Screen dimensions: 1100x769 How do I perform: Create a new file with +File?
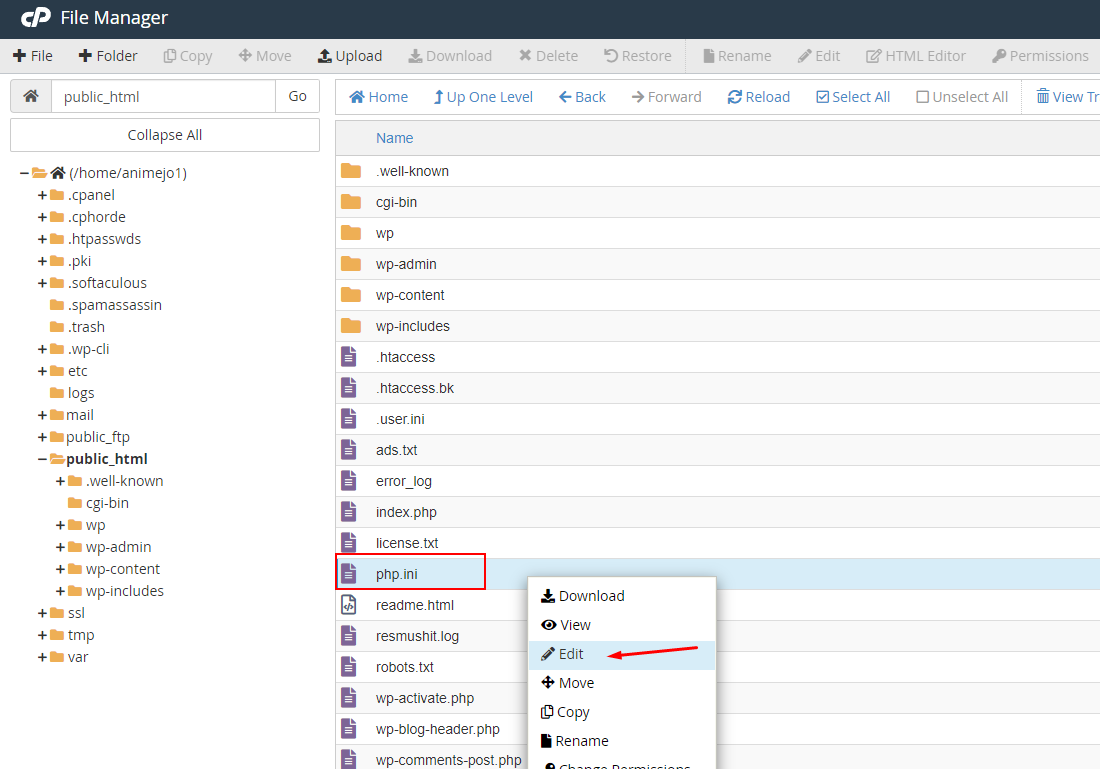(33, 56)
